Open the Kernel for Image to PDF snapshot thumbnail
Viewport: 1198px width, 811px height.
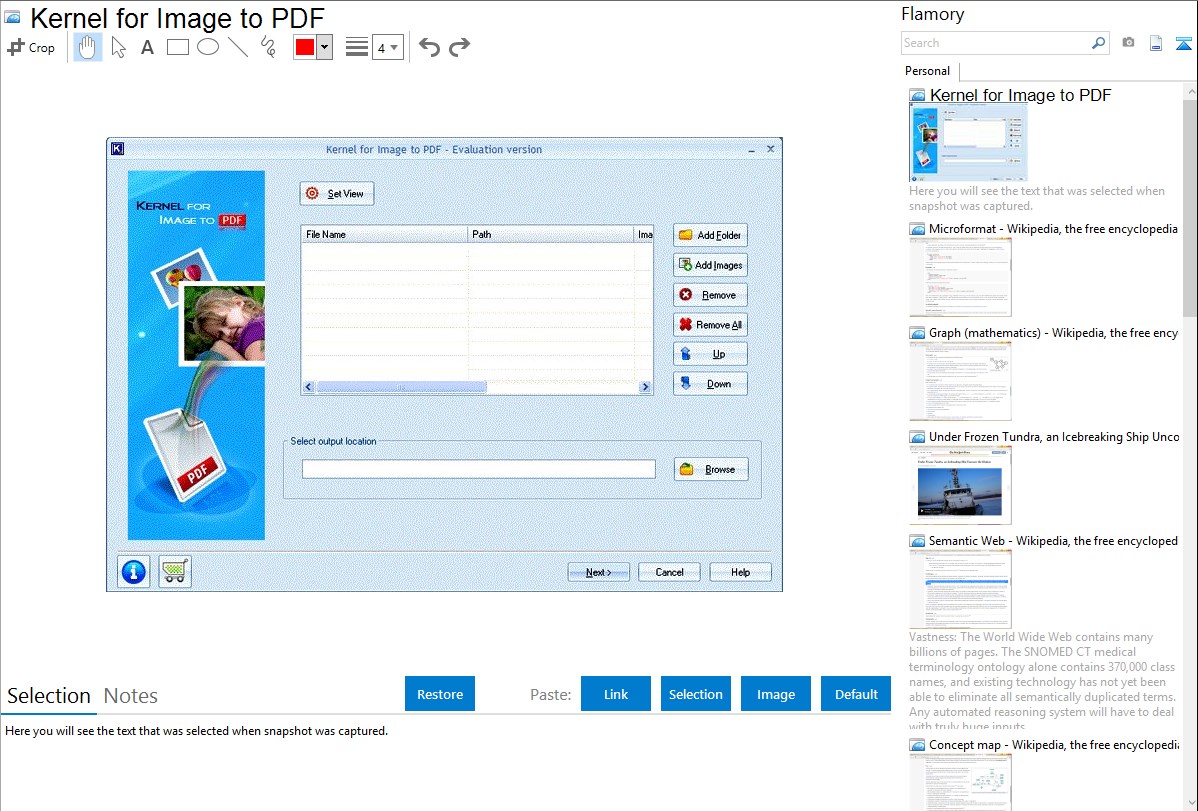tap(968, 143)
